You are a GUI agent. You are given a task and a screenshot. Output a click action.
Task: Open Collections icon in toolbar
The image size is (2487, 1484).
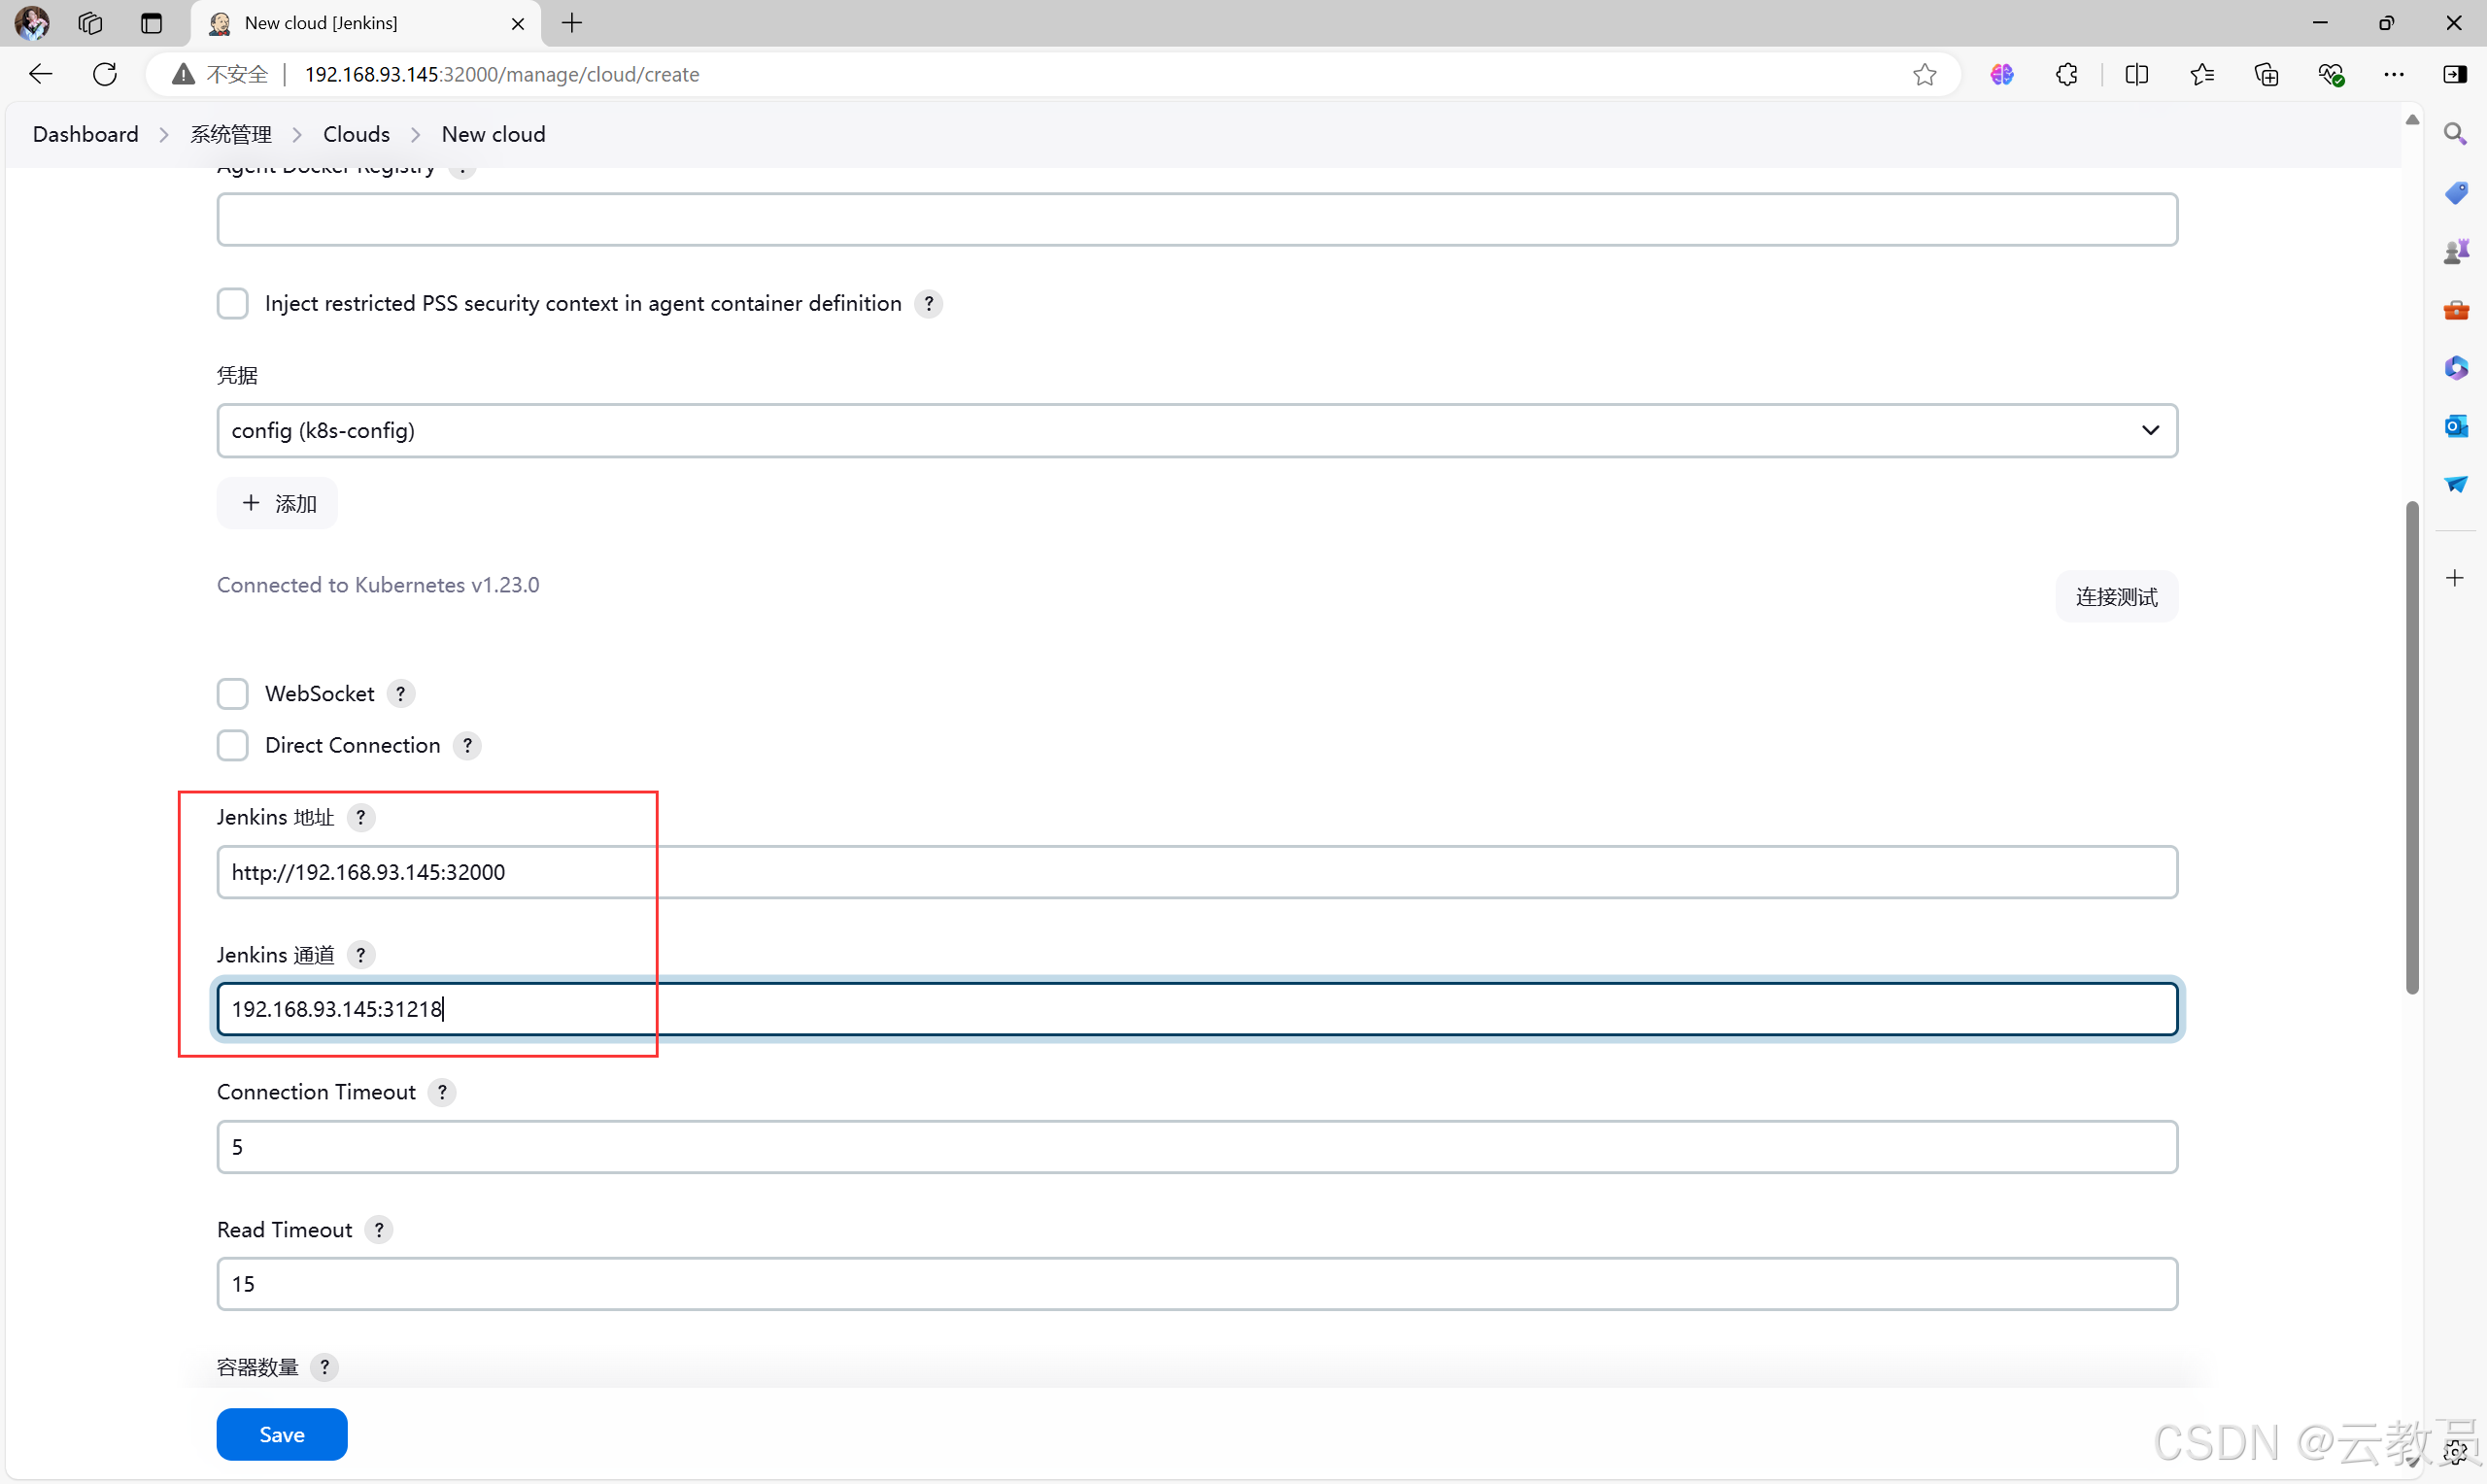[2267, 74]
